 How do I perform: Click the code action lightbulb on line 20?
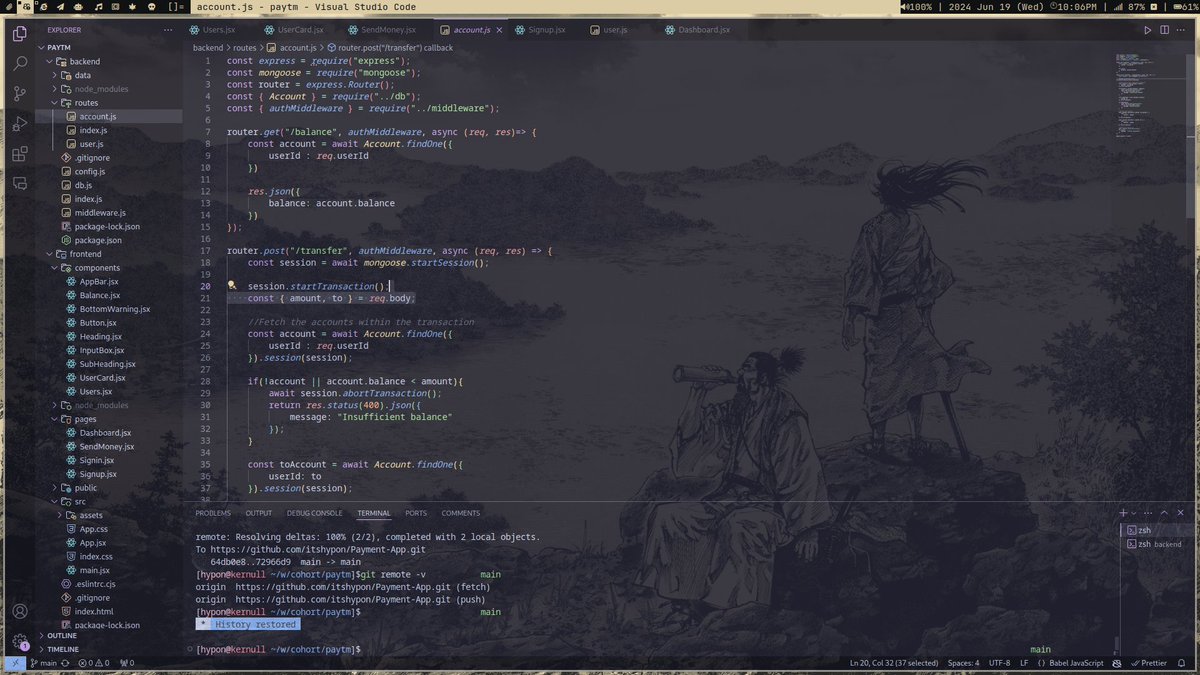coord(232,286)
